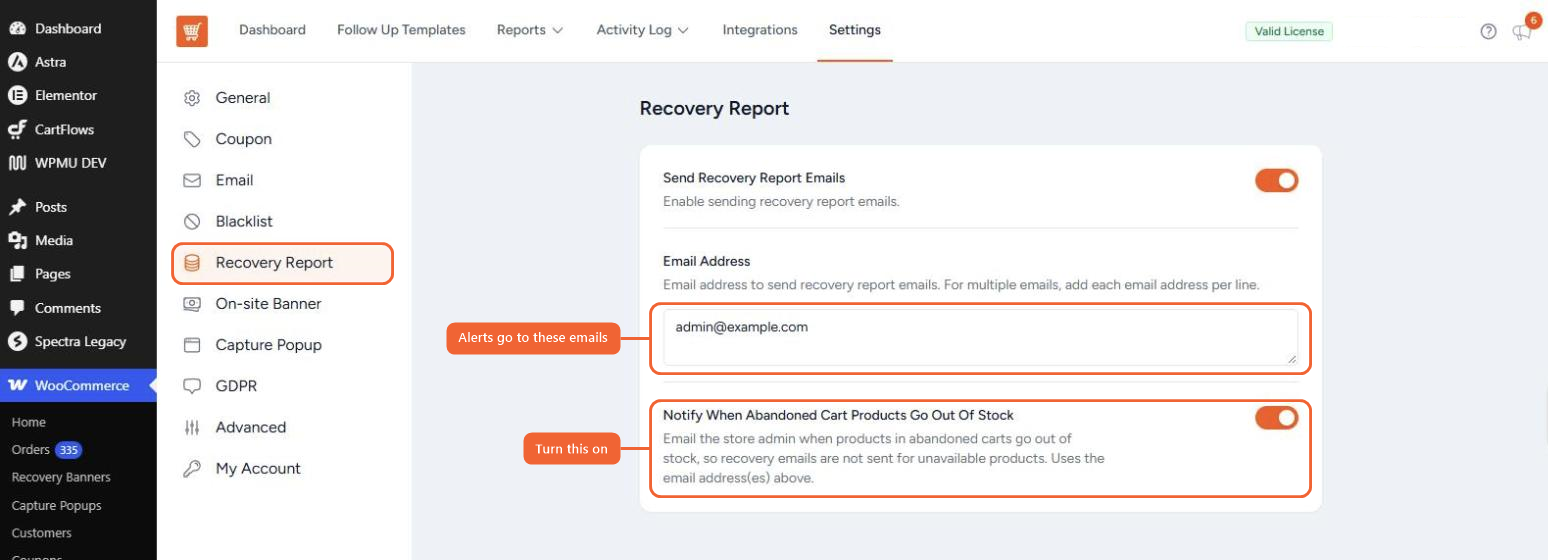Click the Spectra Legacy logo icon
The image size is (1548, 560).
[x=17, y=342]
